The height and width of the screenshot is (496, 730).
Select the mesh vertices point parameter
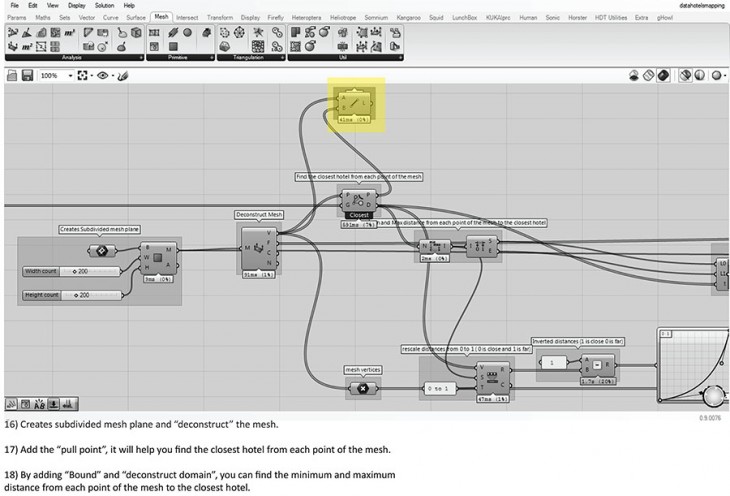point(362,388)
